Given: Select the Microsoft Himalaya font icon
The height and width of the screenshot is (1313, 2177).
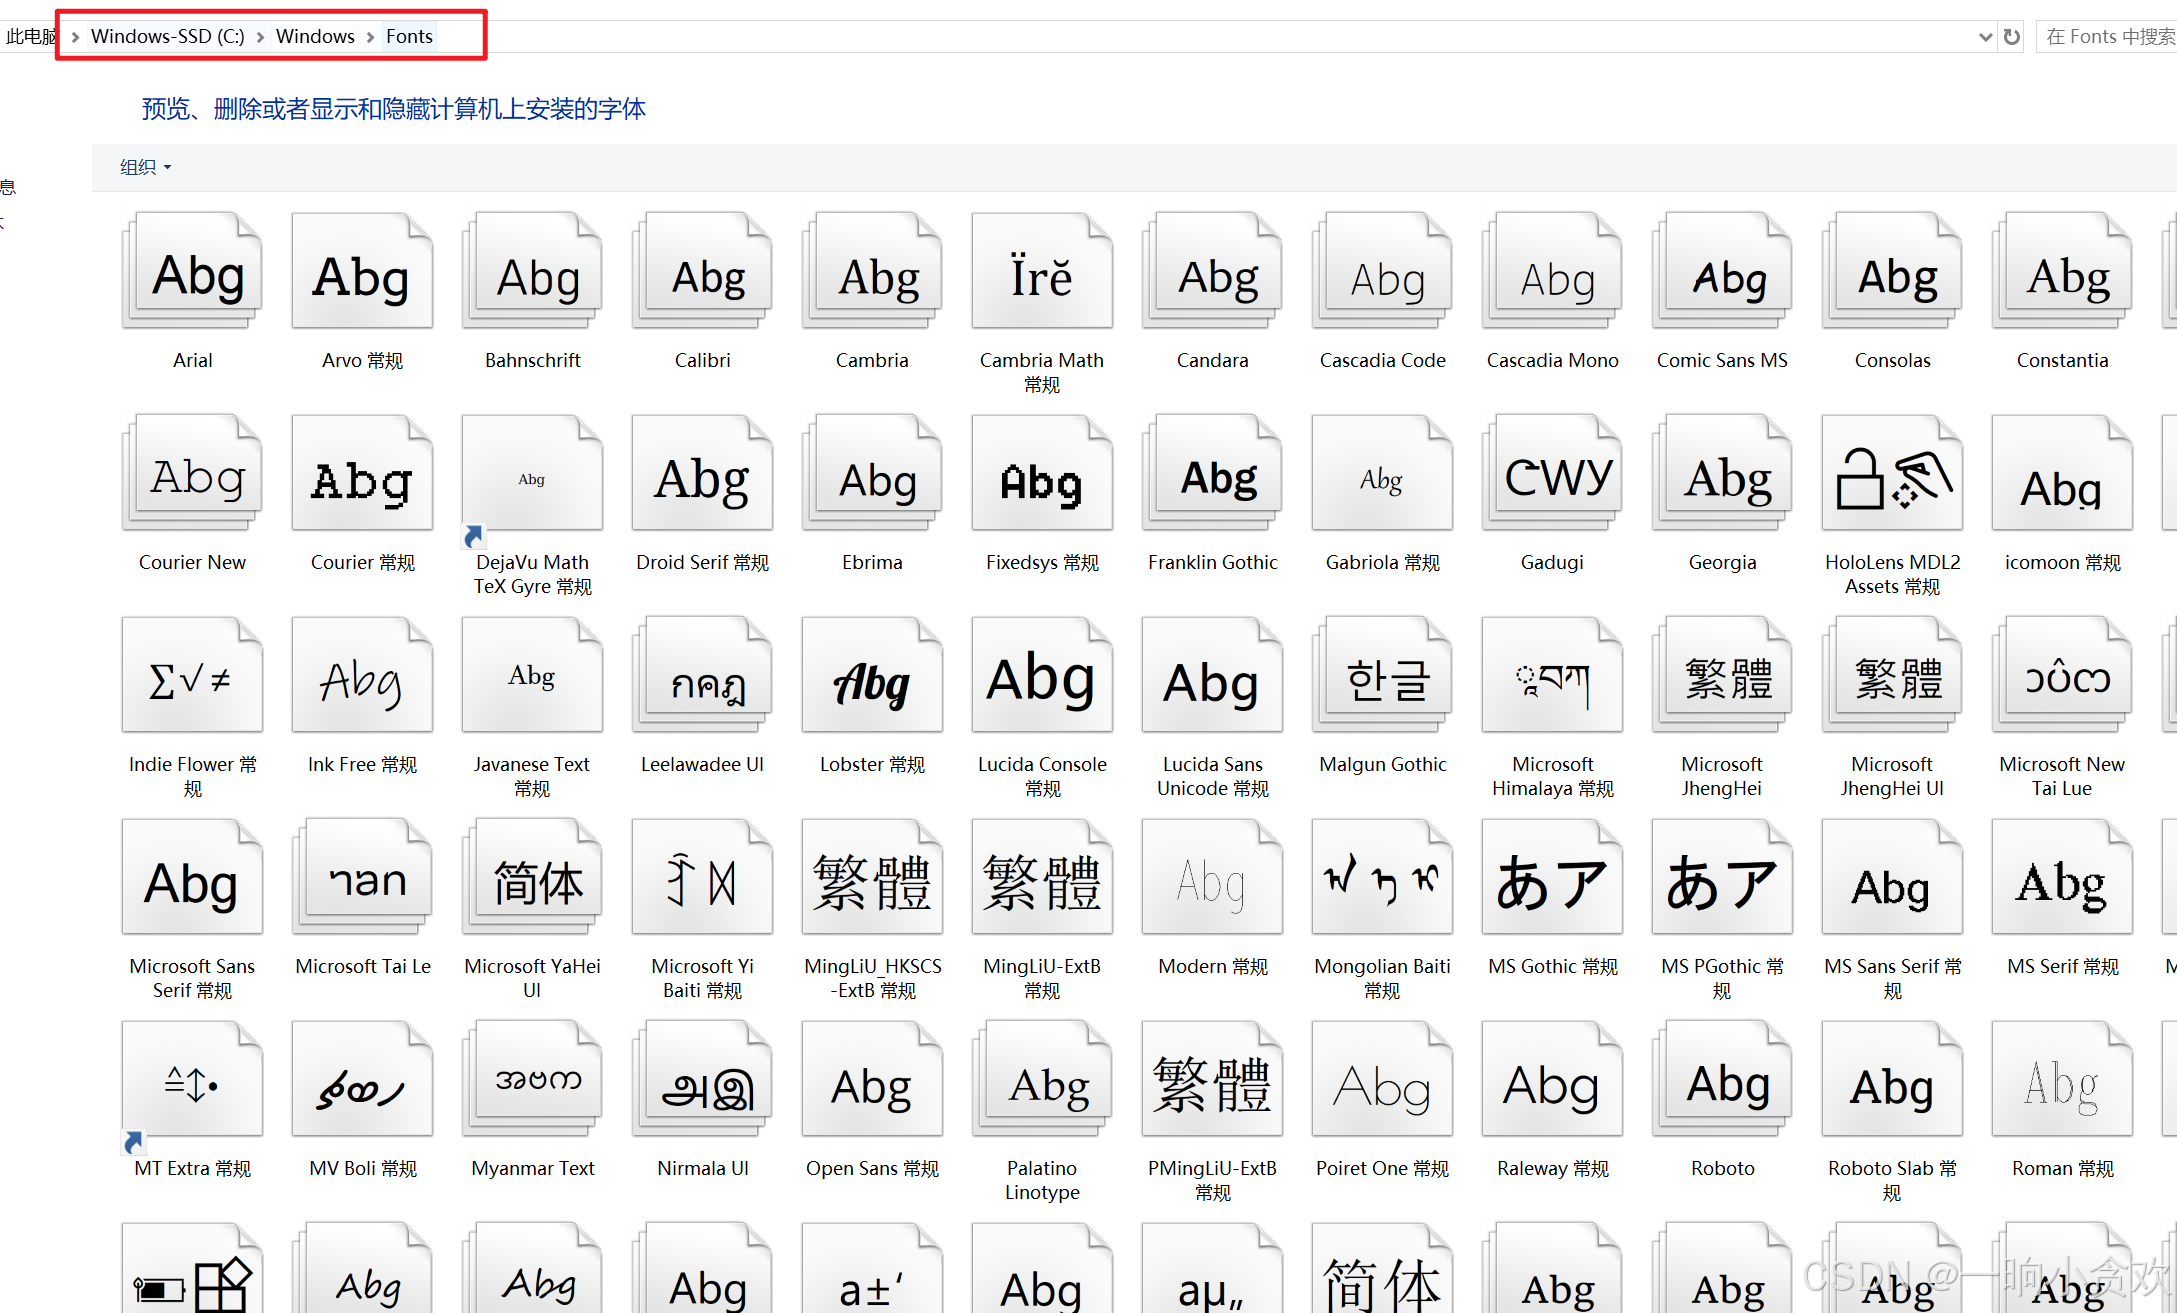Looking at the screenshot, I should point(1552,674).
